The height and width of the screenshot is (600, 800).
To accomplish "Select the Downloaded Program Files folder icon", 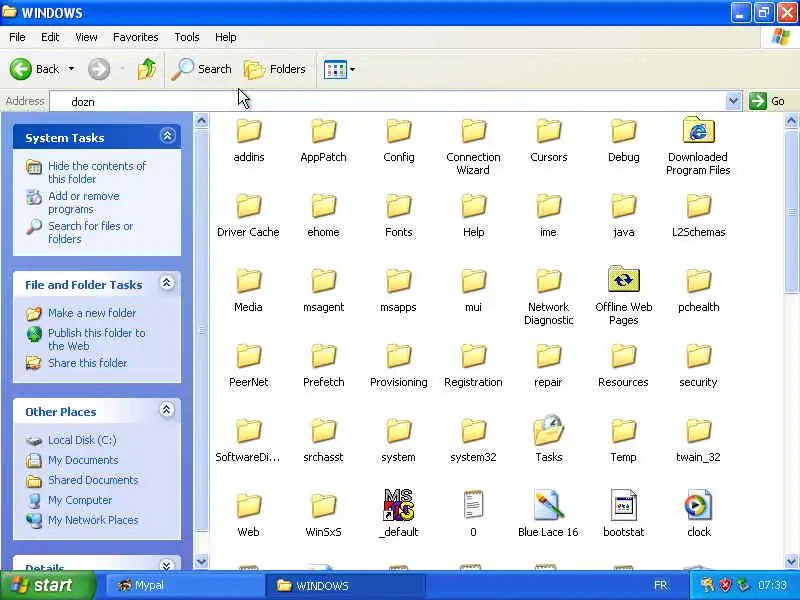I will pos(698,130).
